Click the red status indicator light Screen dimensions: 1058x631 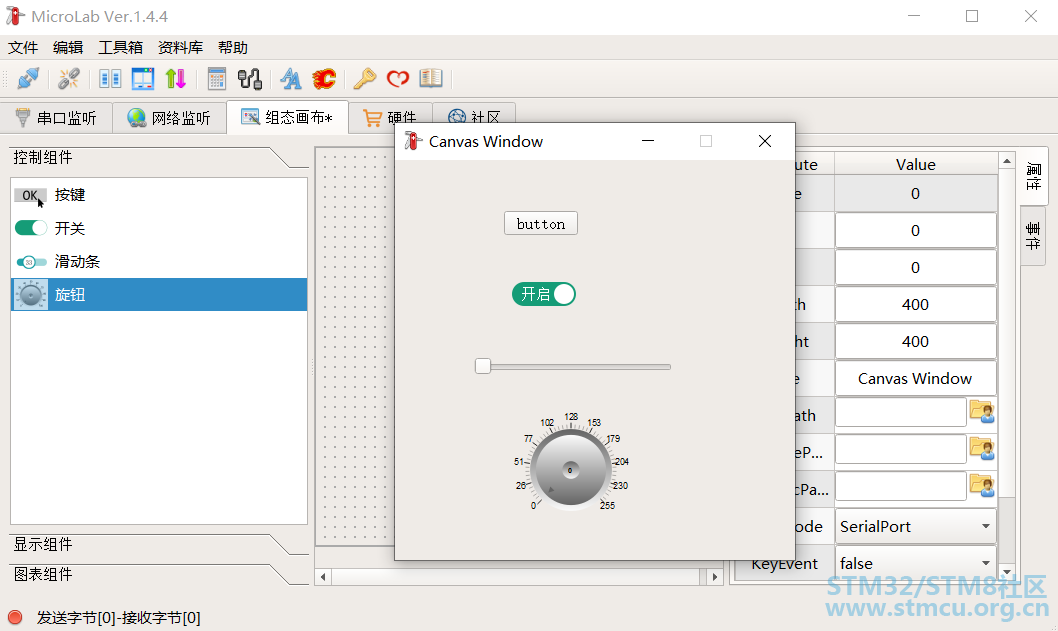coord(15,617)
